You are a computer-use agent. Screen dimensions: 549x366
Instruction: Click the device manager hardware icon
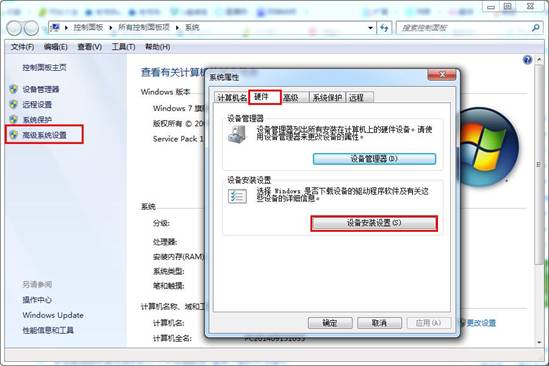tap(237, 134)
